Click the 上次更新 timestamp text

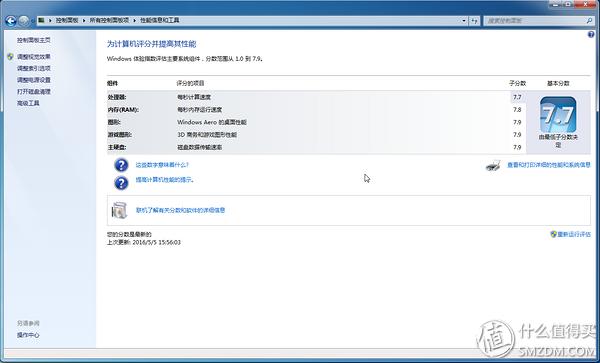click(144, 243)
